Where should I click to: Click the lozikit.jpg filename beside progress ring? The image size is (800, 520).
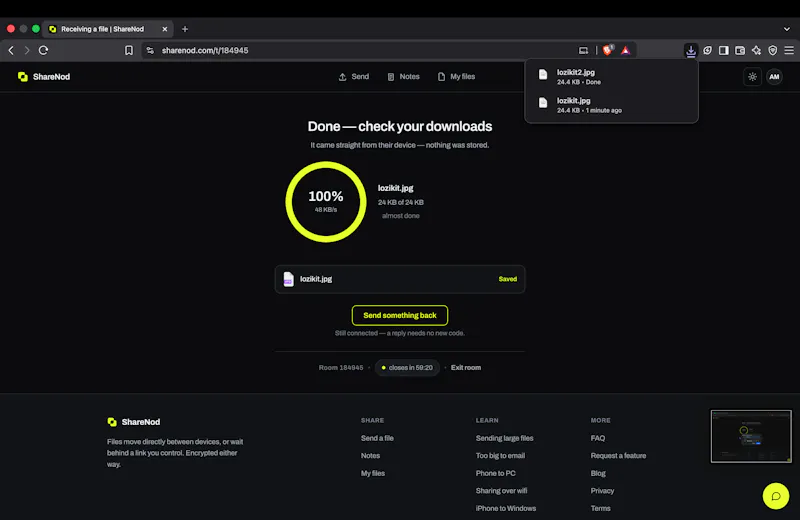pos(395,188)
